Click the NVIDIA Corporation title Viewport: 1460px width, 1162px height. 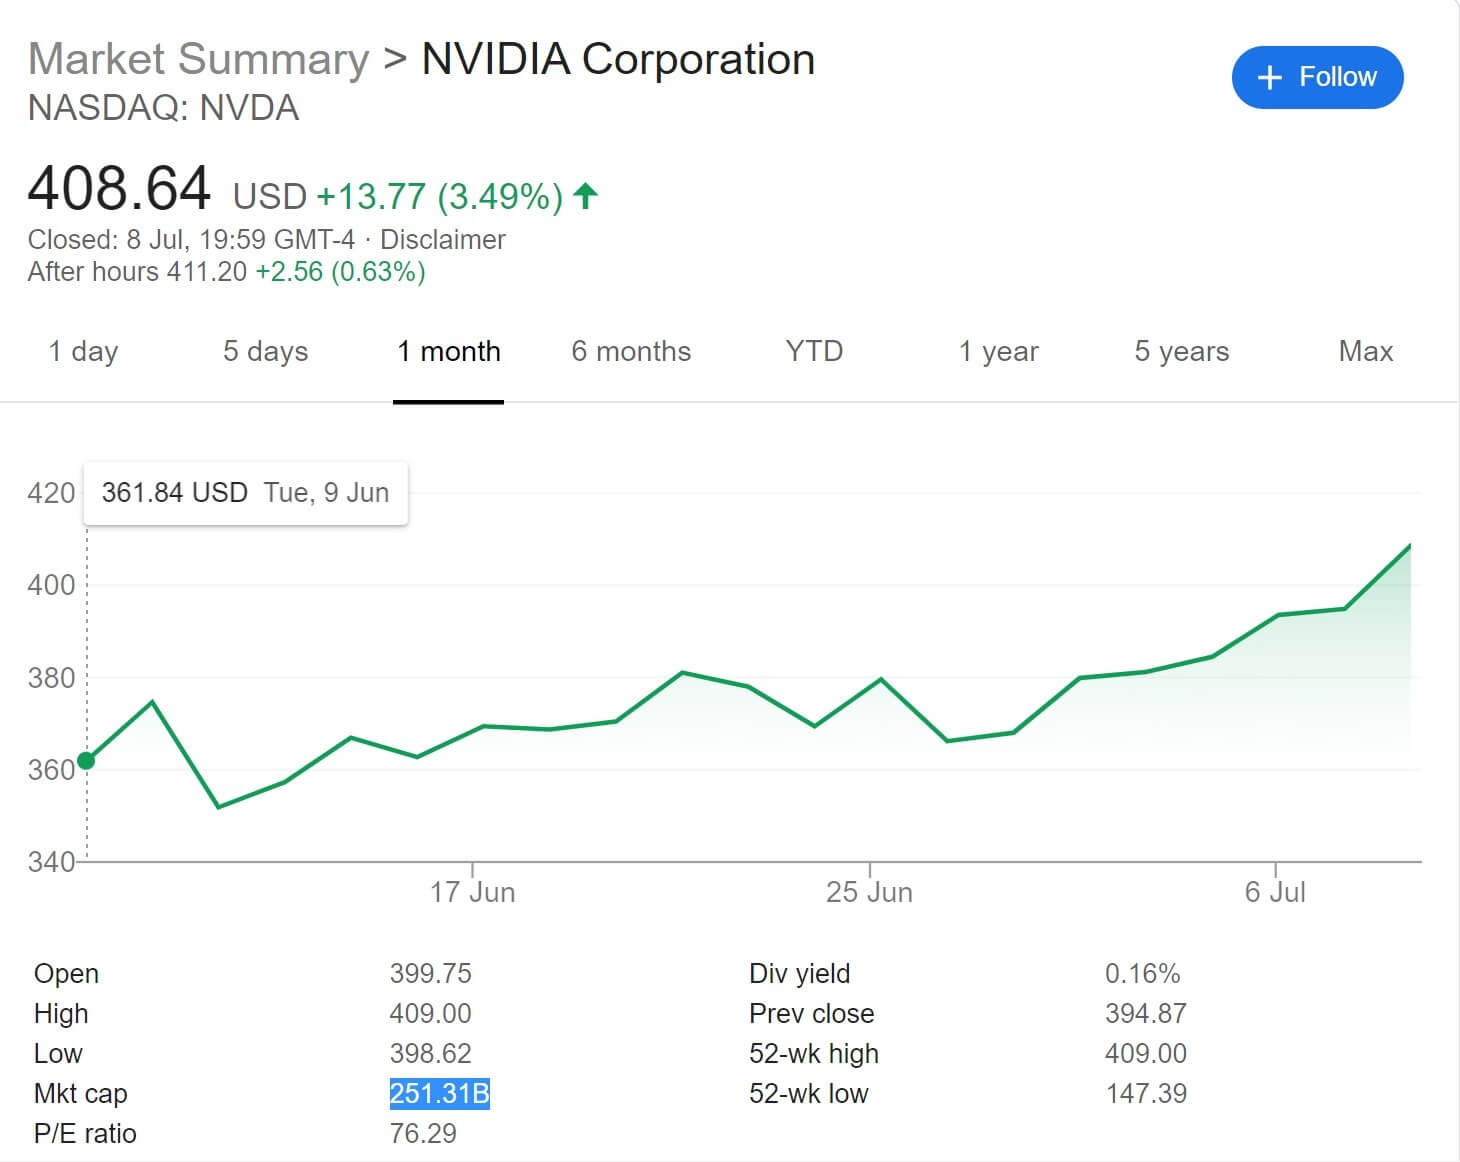click(618, 59)
